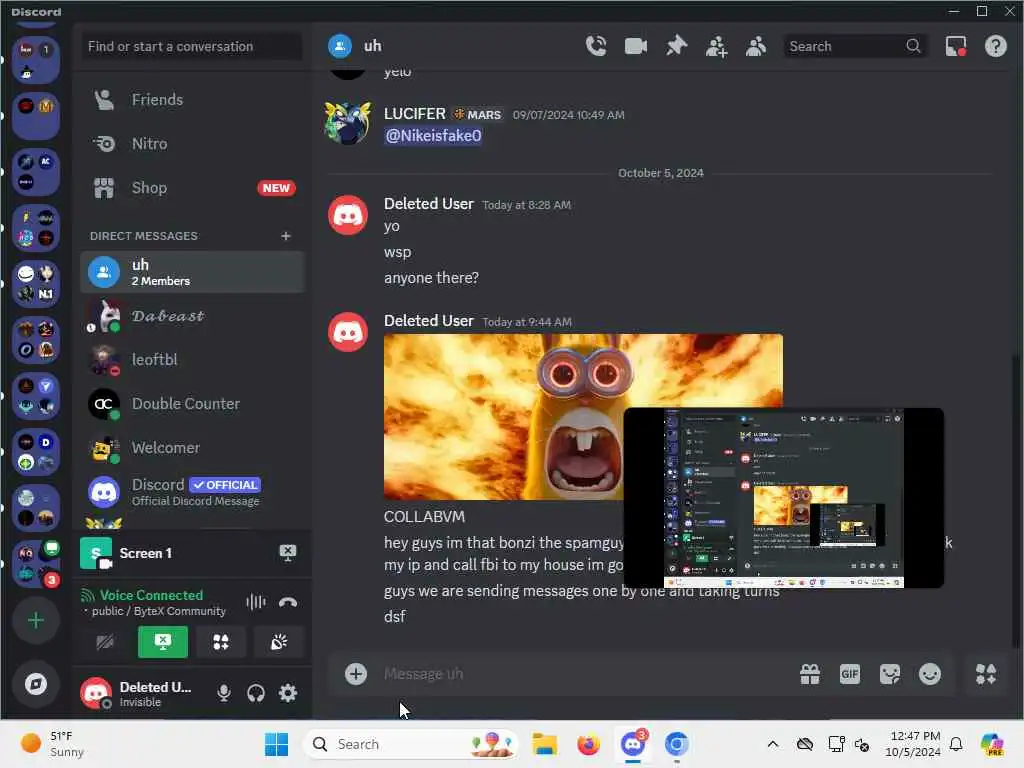The width and height of the screenshot is (1024, 768).
Task: Open the sticker picker
Action: pyautogui.click(x=889, y=674)
